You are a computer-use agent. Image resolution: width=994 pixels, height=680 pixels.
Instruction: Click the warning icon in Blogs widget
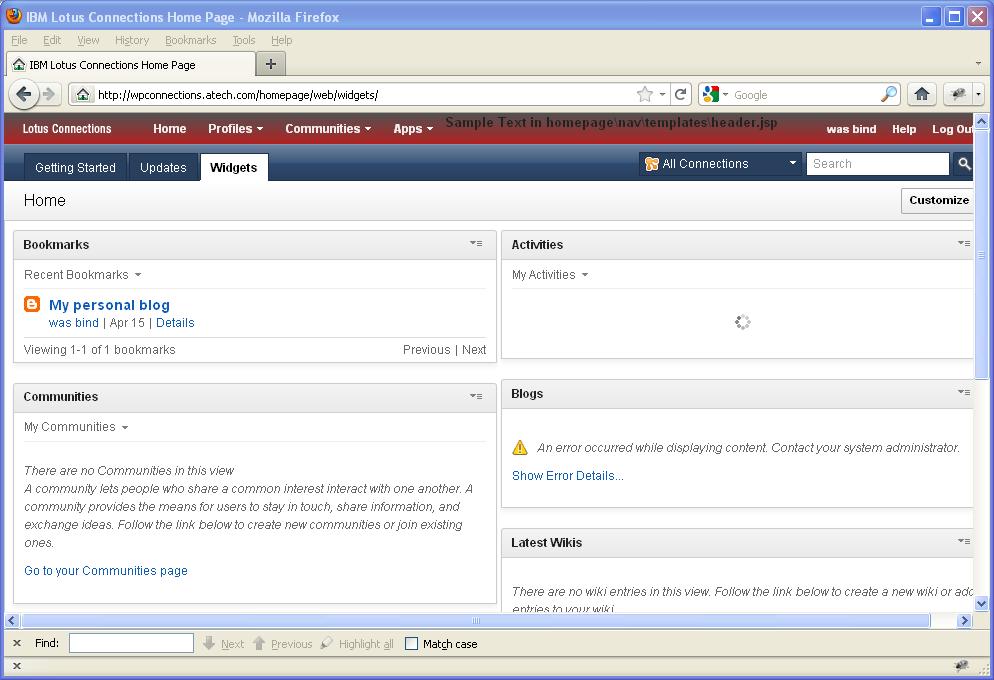[x=520, y=447]
